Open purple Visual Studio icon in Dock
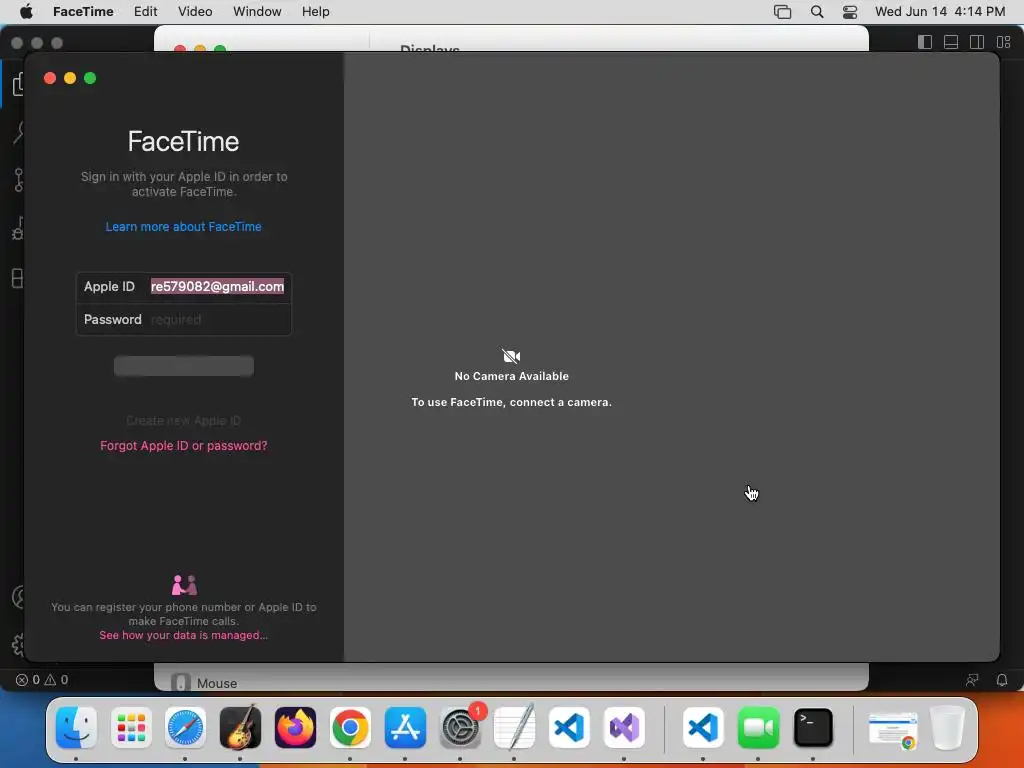 [624, 728]
